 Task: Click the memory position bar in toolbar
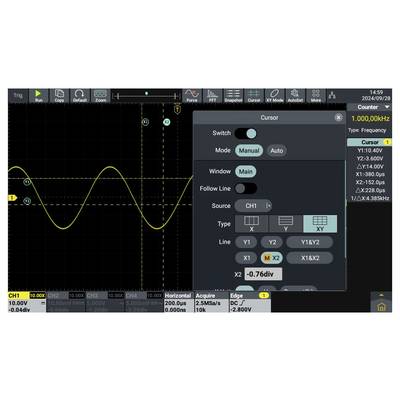pyautogui.click(x=146, y=96)
